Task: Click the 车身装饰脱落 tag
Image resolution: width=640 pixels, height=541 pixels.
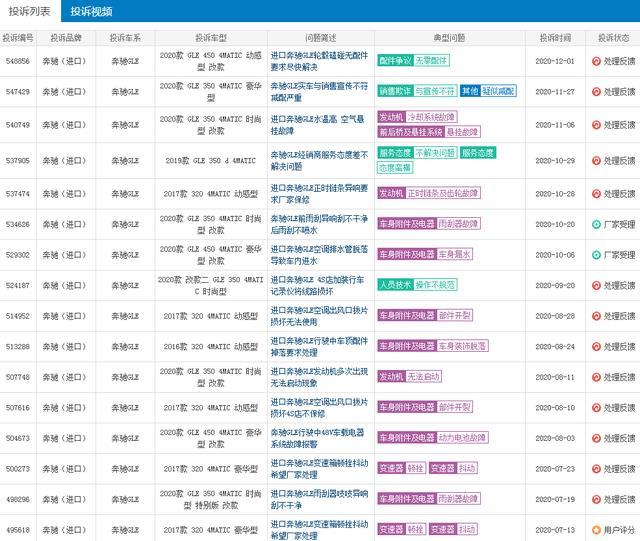Action: pyautogui.click(x=462, y=346)
